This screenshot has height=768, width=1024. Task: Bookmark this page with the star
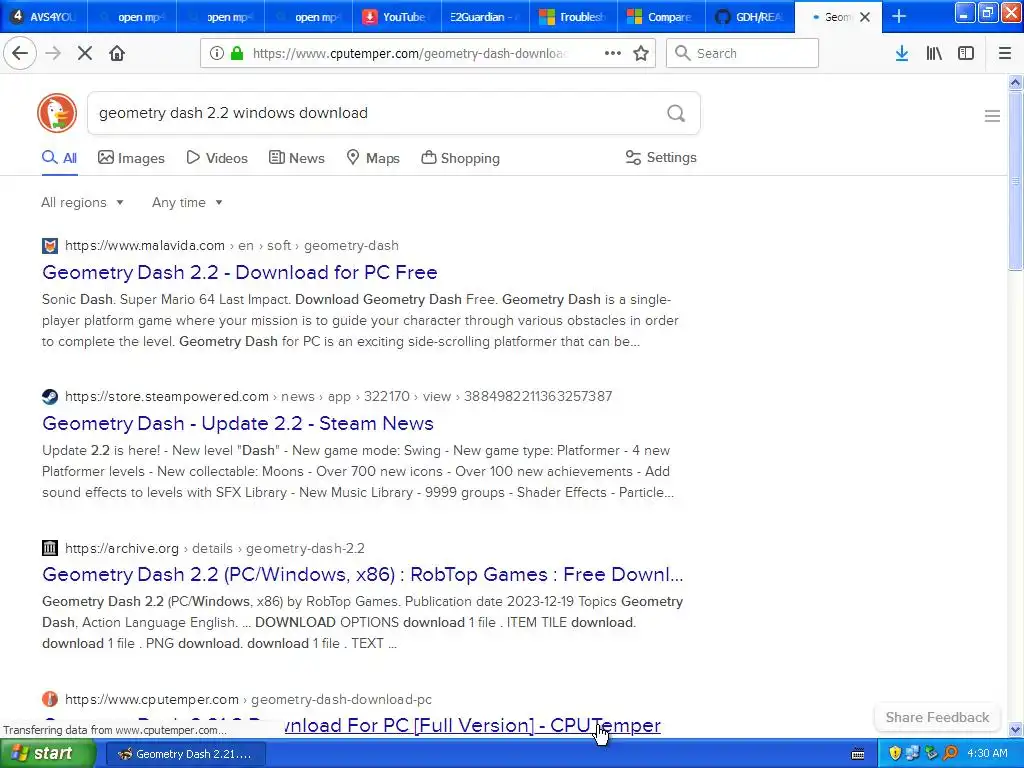(641, 53)
